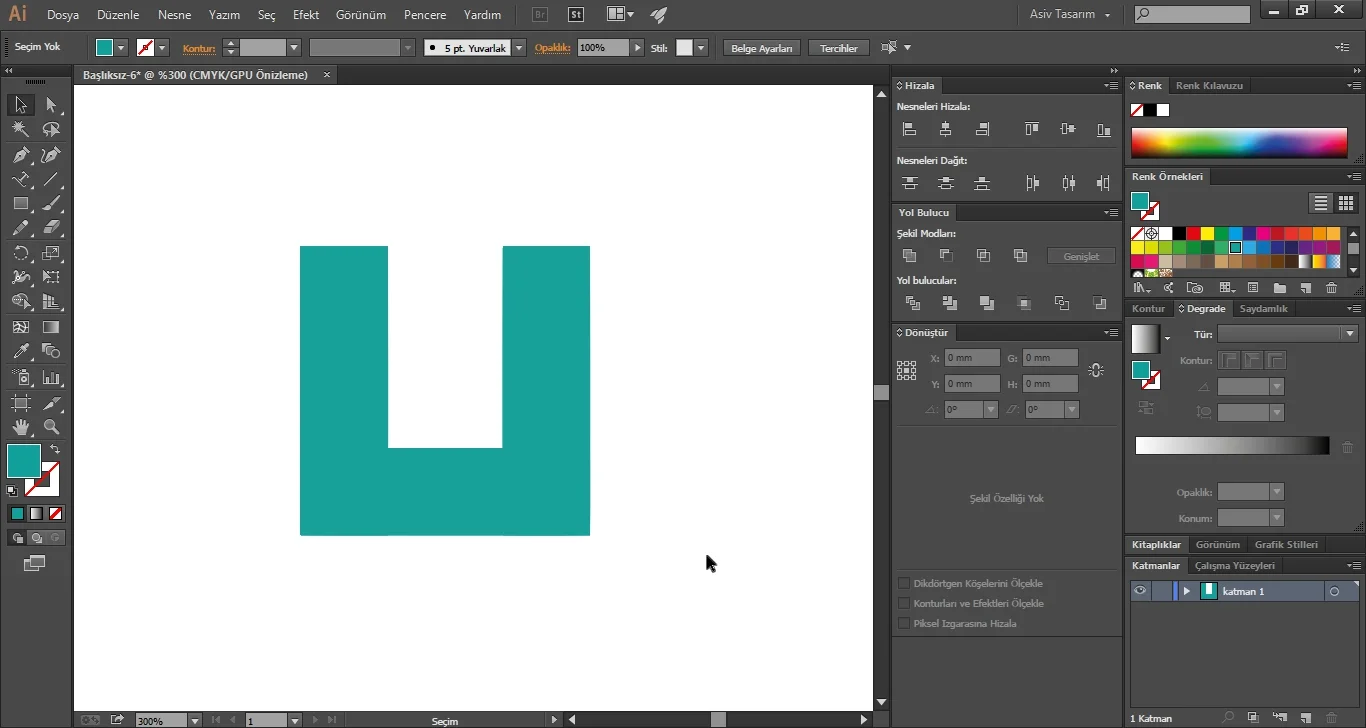Open the arrange documents dropdown
The height and width of the screenshot is (728, 1366).
(x=620, y=15)
